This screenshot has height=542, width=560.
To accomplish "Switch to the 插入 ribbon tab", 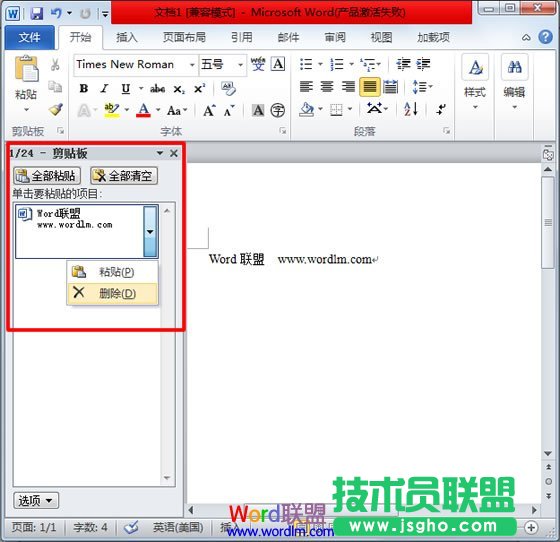I will [126, 37].
